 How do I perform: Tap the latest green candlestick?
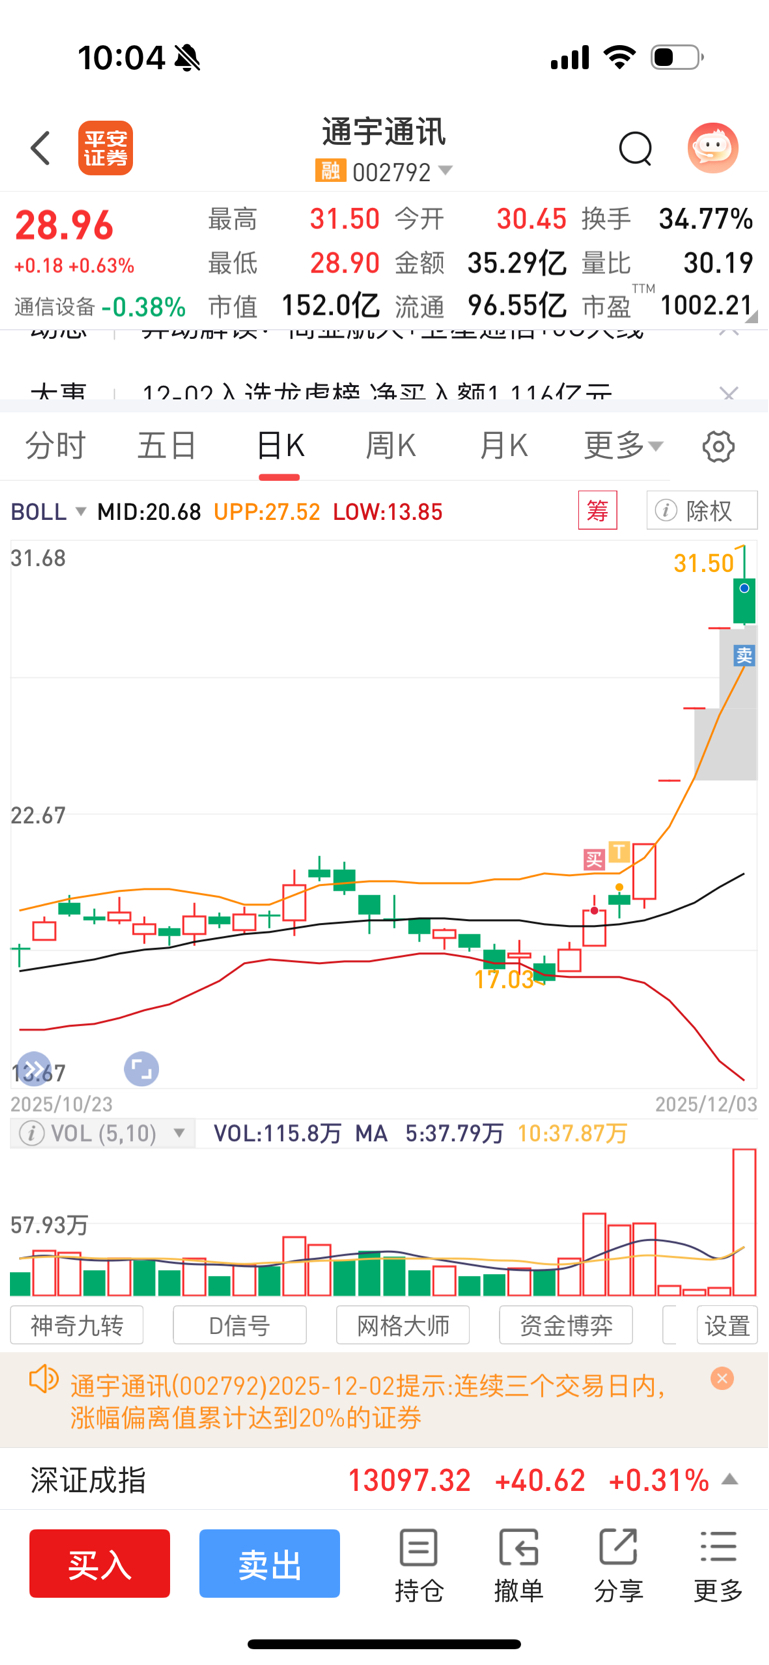click(744, 601)
